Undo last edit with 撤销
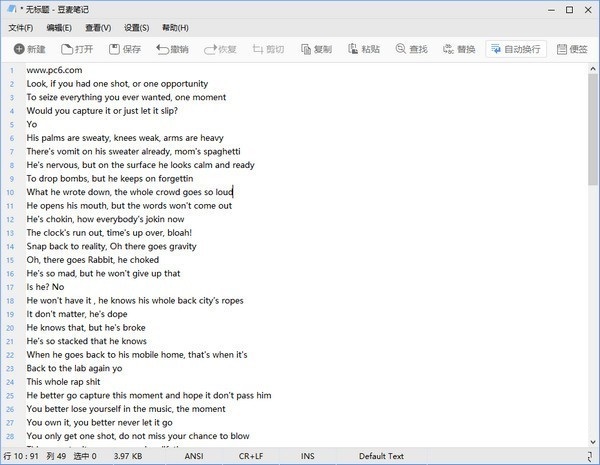 [x=172, y=49]
